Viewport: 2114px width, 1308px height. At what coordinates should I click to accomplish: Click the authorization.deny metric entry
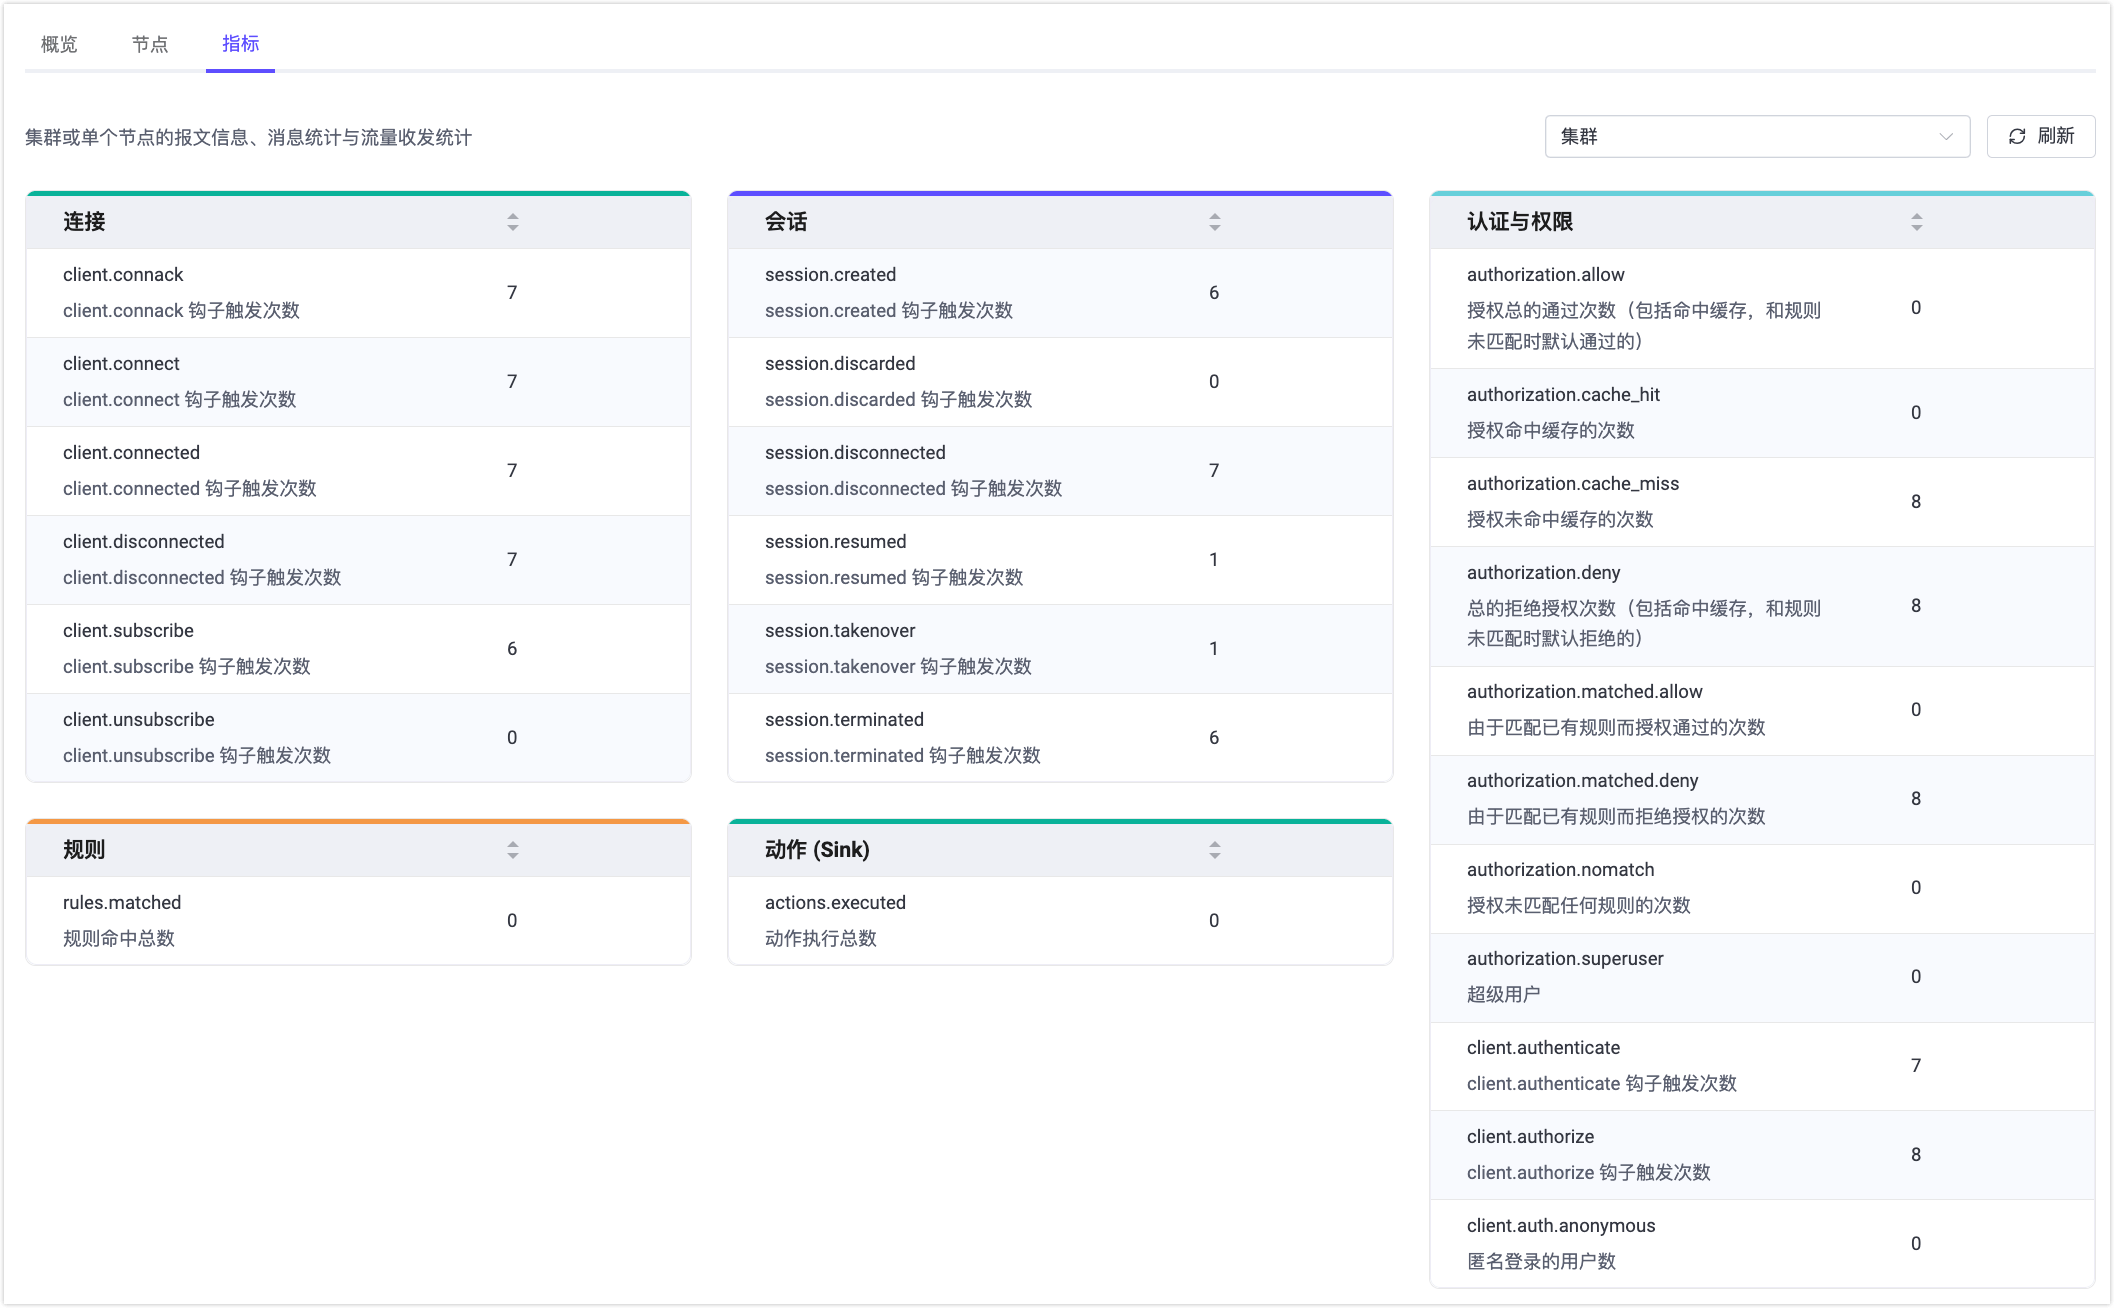1762,605
